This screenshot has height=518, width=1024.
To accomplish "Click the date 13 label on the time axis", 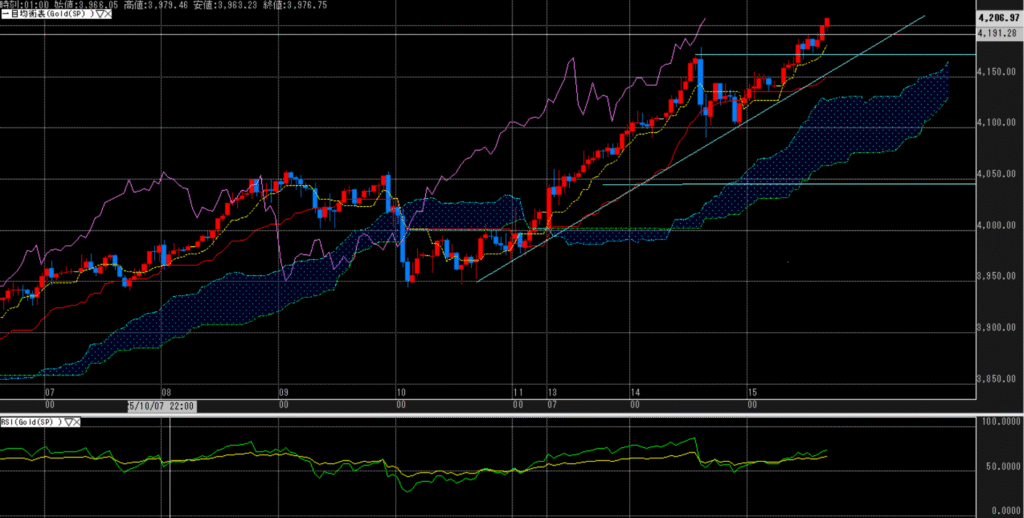I will tap(549, 395).
